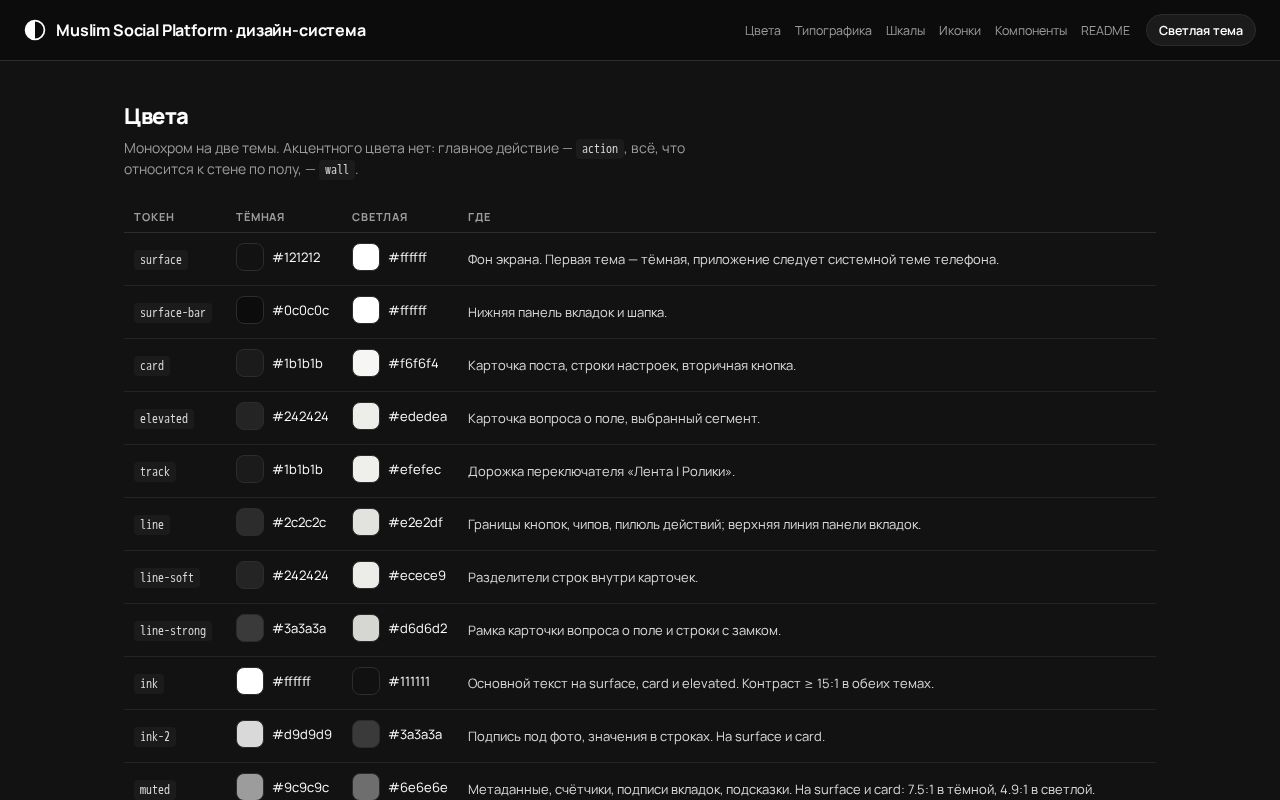Pick the light card swatch #f6f6f4
This screenshot has height=800, width=1280.
click(x=366, y=363)
